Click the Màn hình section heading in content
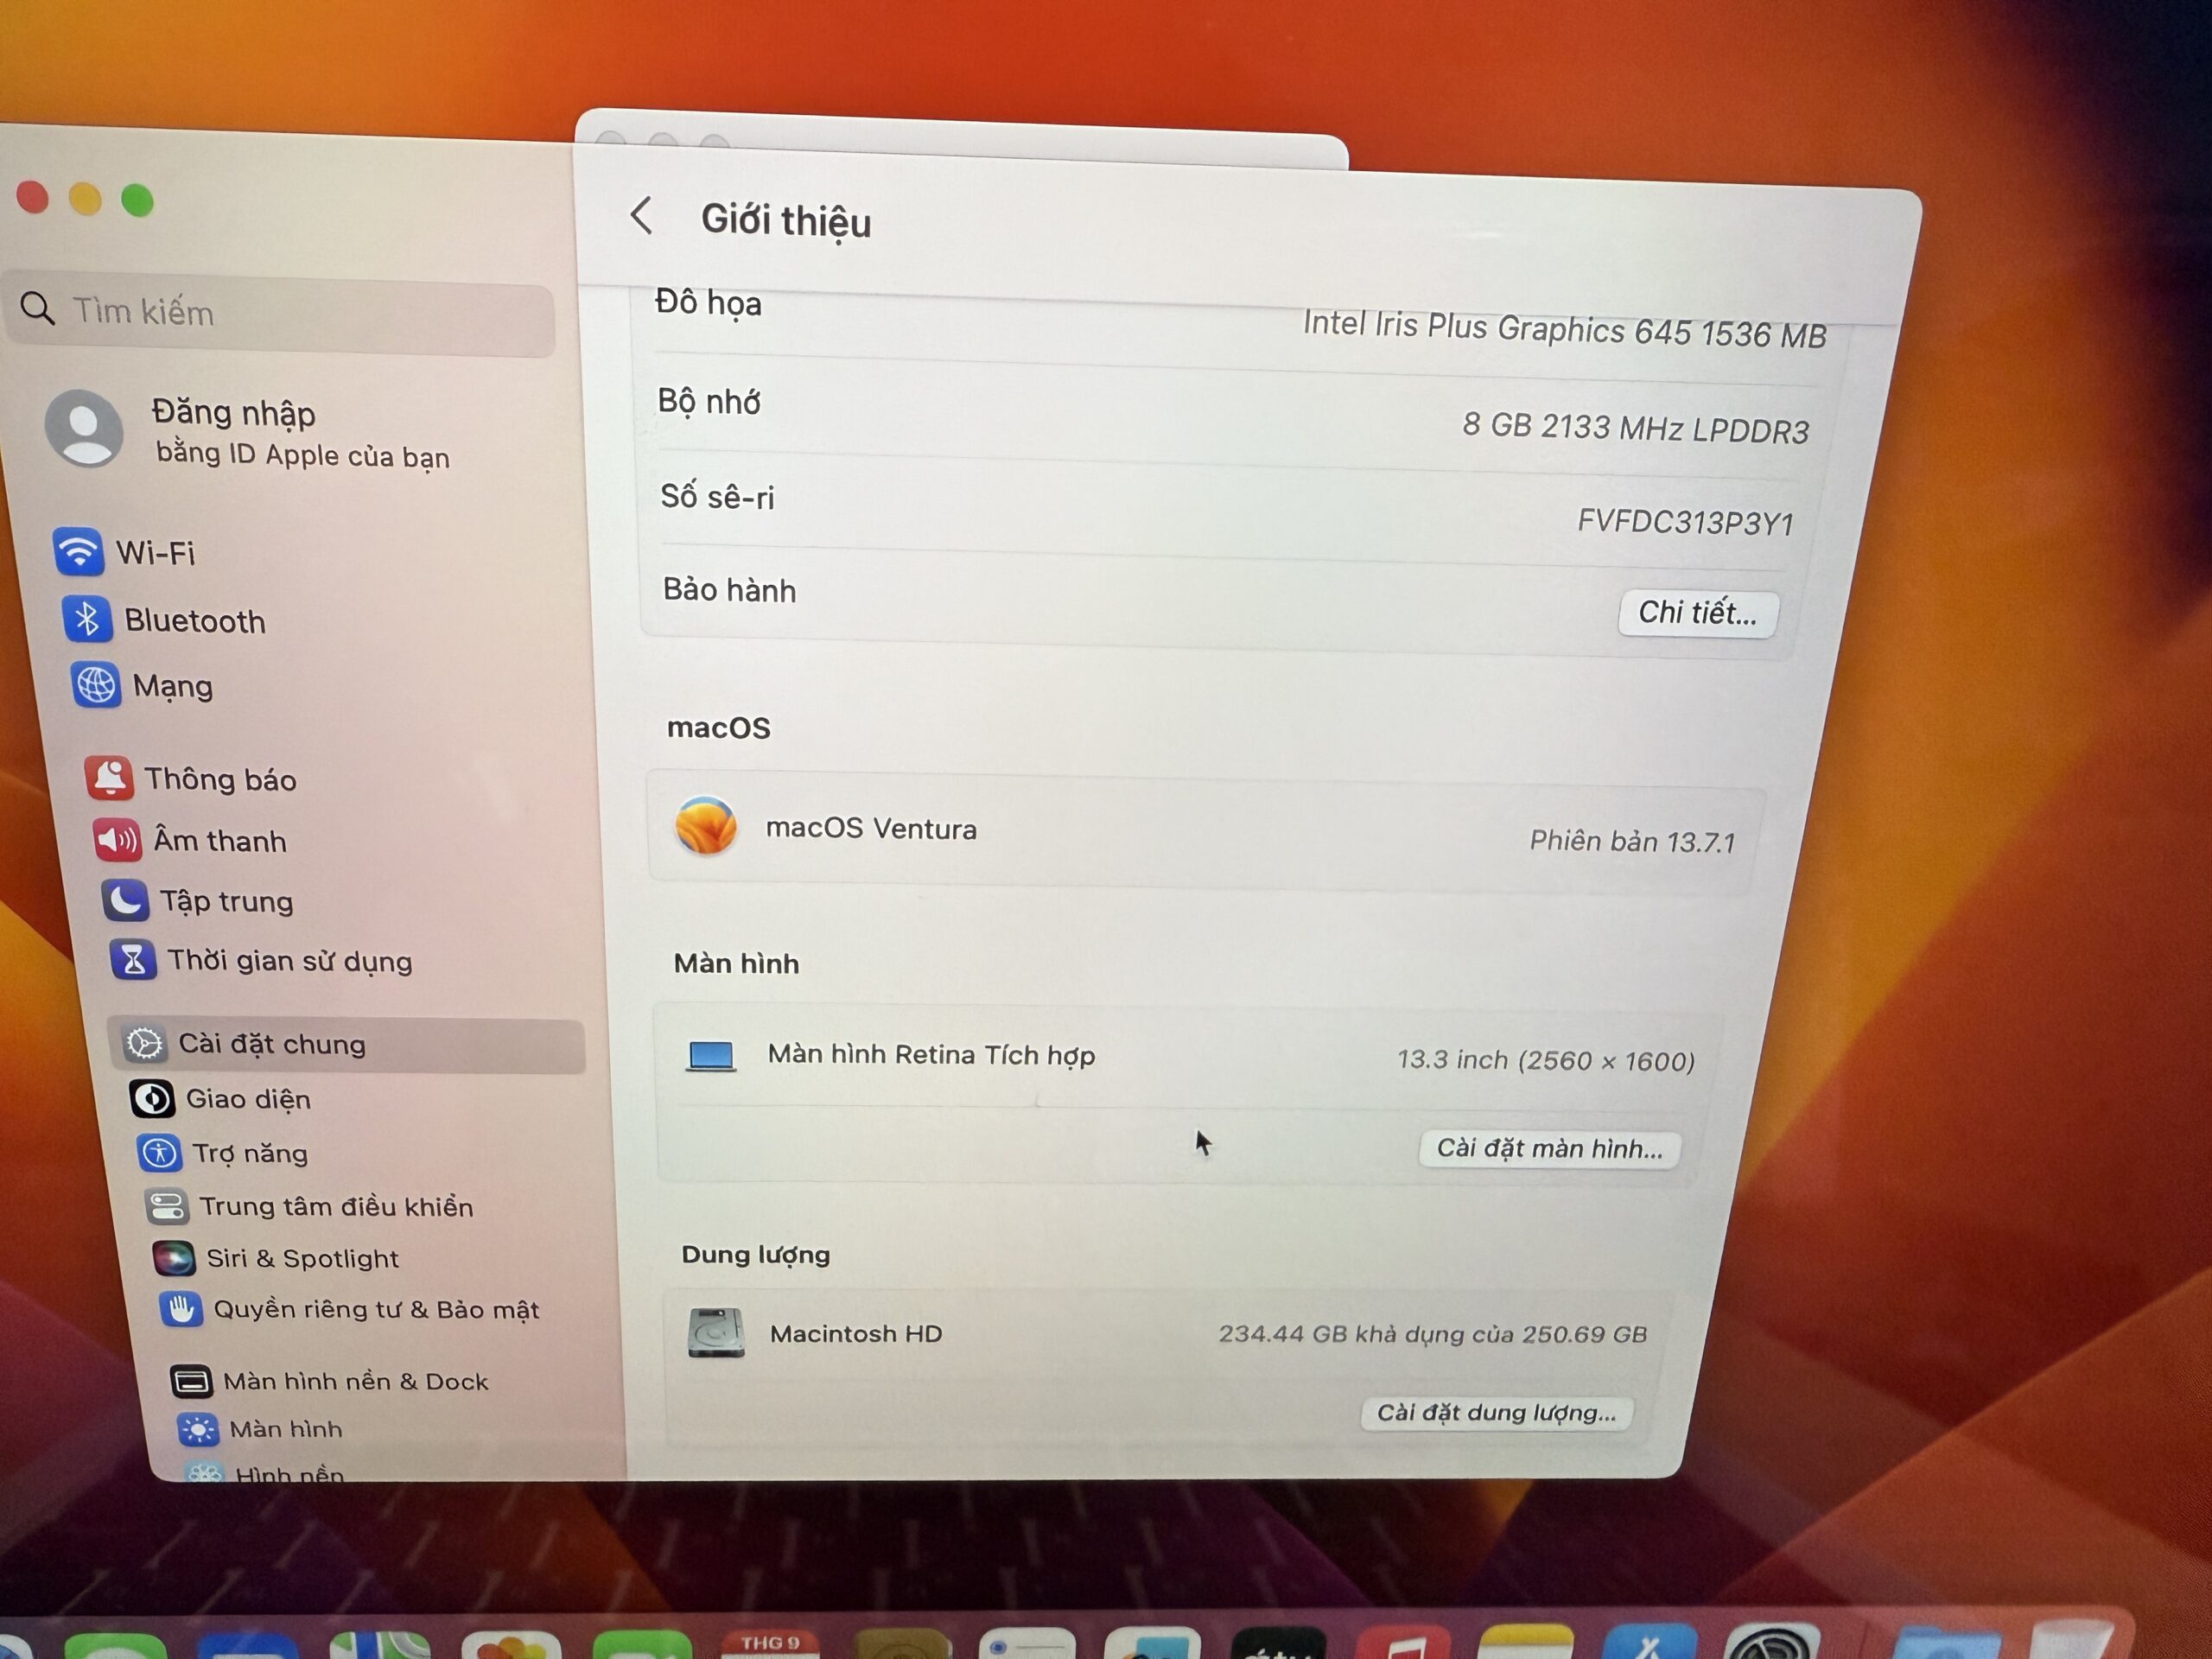The height and width of the screenshot is (1659, 2212). click(x=737, y=963)
